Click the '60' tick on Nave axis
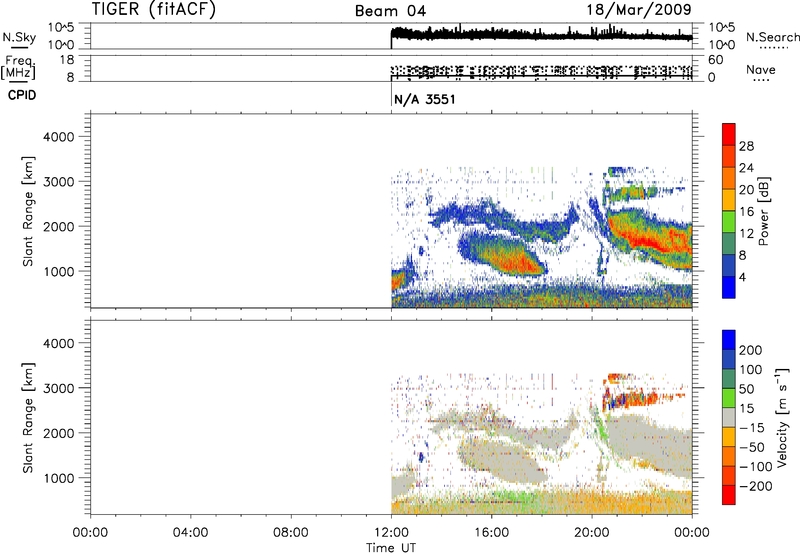This screenshot has width=800, height=554. click(715, 60)
